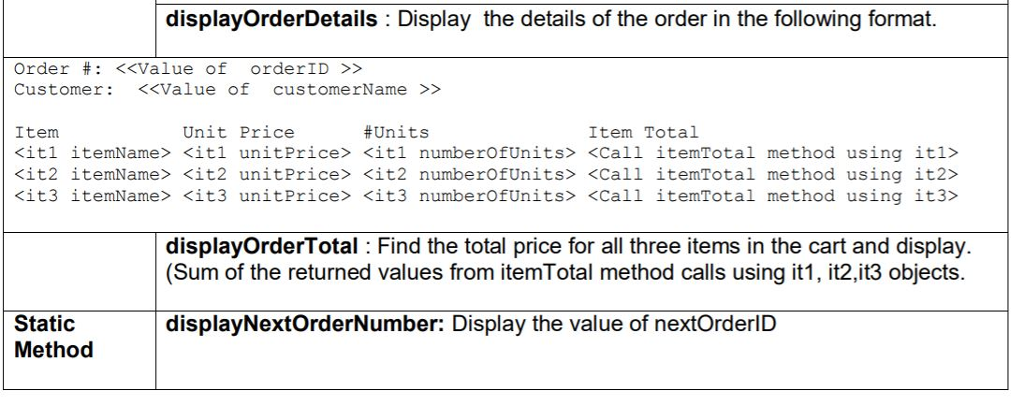Click the bold text 'displayOrderDetails'
The height and width of the screenshot is (420, 1024).
(272, 20)
